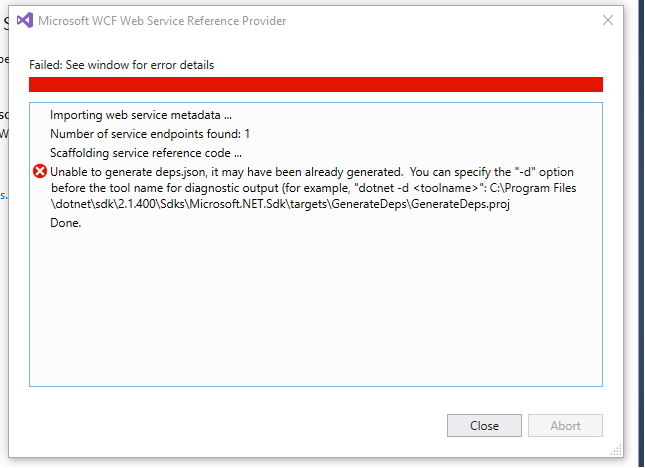Select the 'Importing web service metadata' log line
The height and width of the screenshot is (468, 645).
[x=141, y=115]
